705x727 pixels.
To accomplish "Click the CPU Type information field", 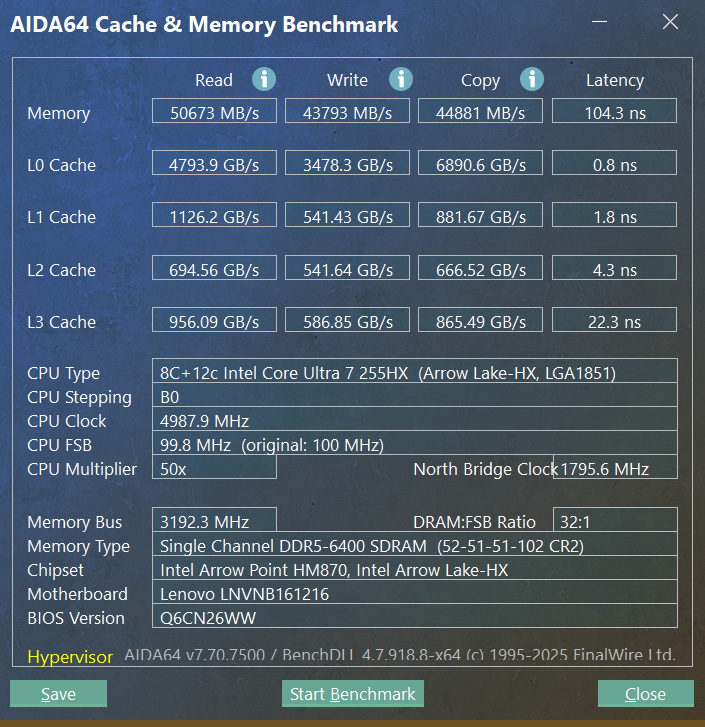I will pos(414,373).
